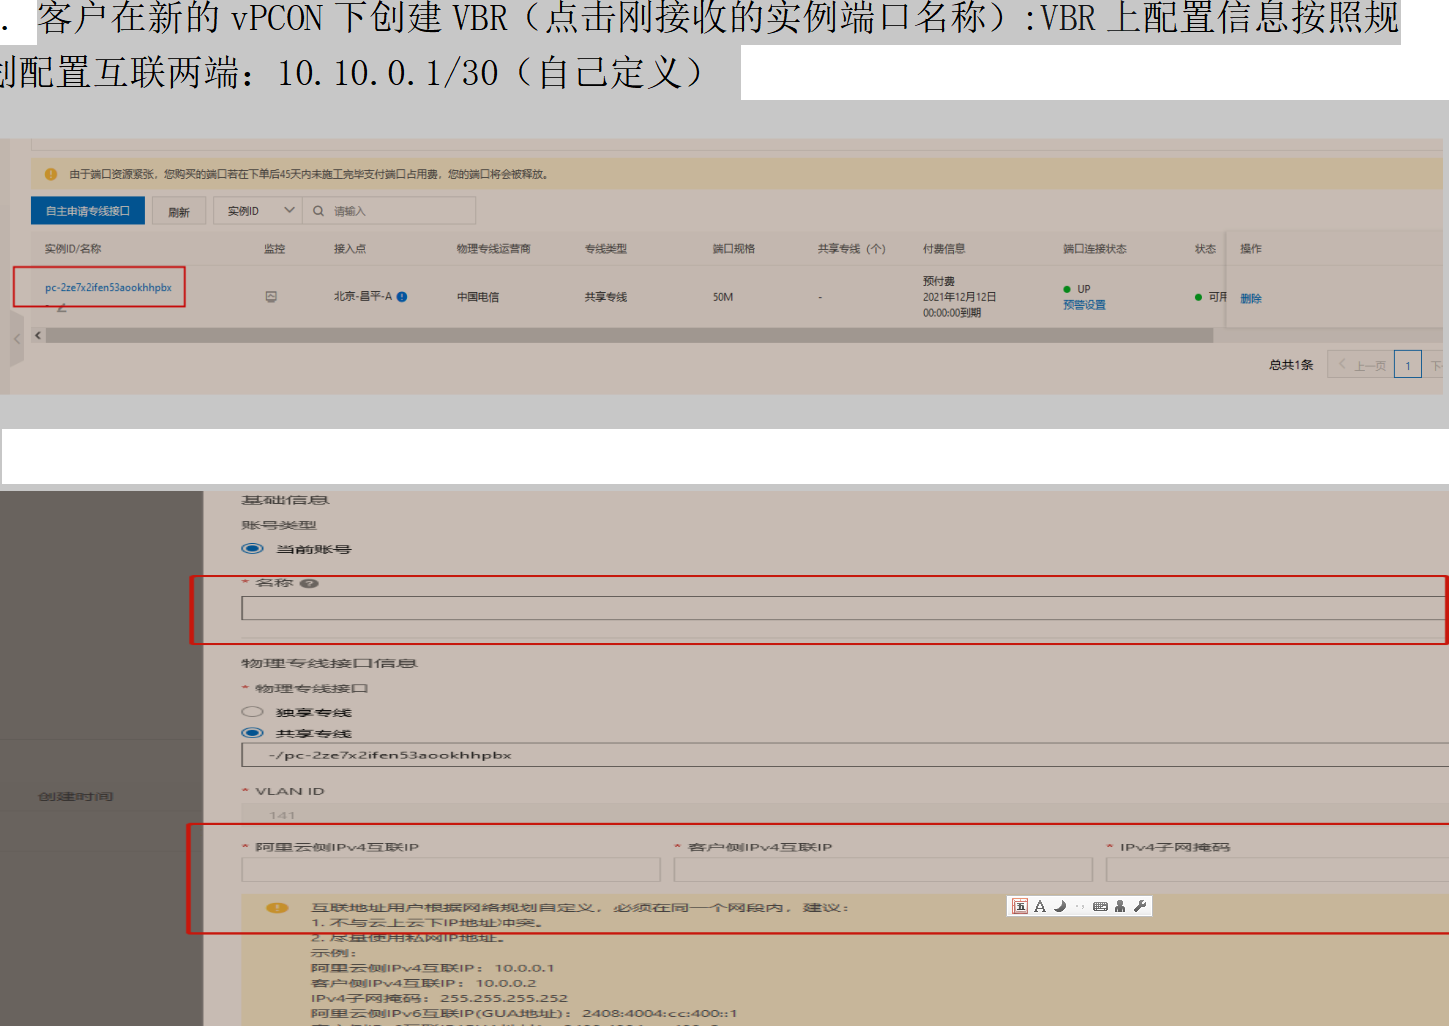Image resolution: width=1449 pixels, height=1026 pixels.
Task: Click the VLAN ID field showing 141
Action: [844, 815]
